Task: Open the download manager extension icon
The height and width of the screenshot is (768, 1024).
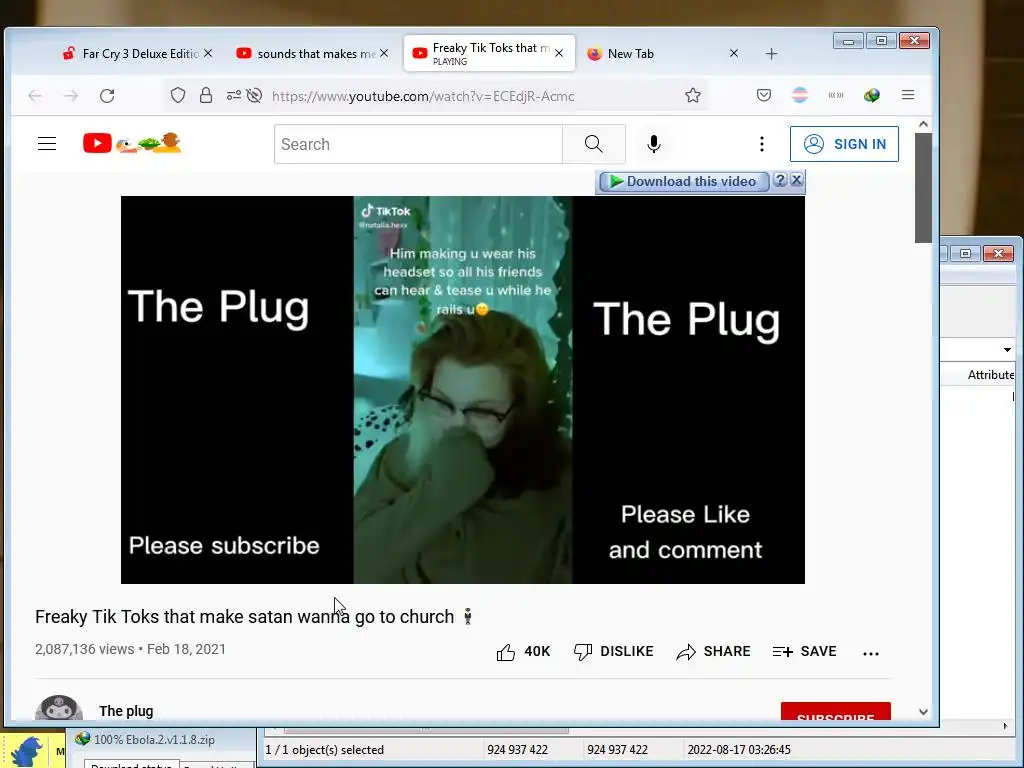Action: point(872,96)
